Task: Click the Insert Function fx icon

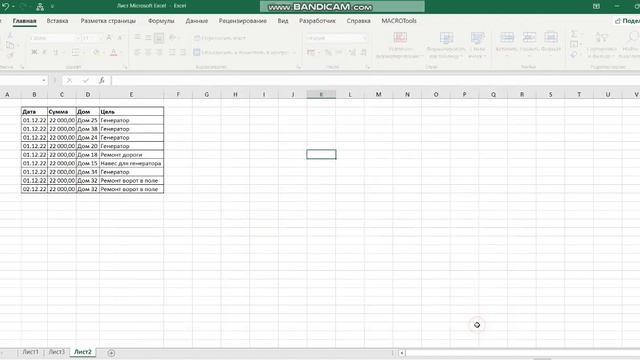Action: pyautogui.click(x=102, y=80)
